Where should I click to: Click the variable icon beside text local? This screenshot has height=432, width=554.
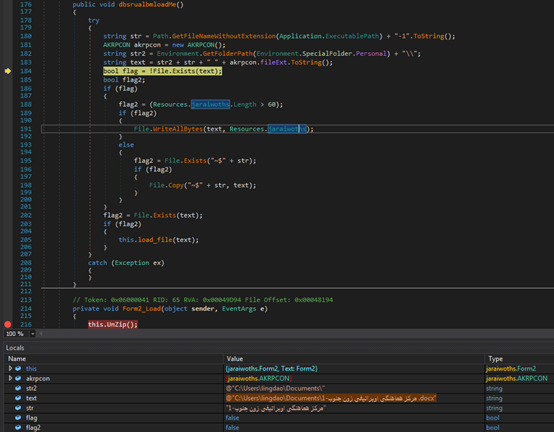coord(18,398)
